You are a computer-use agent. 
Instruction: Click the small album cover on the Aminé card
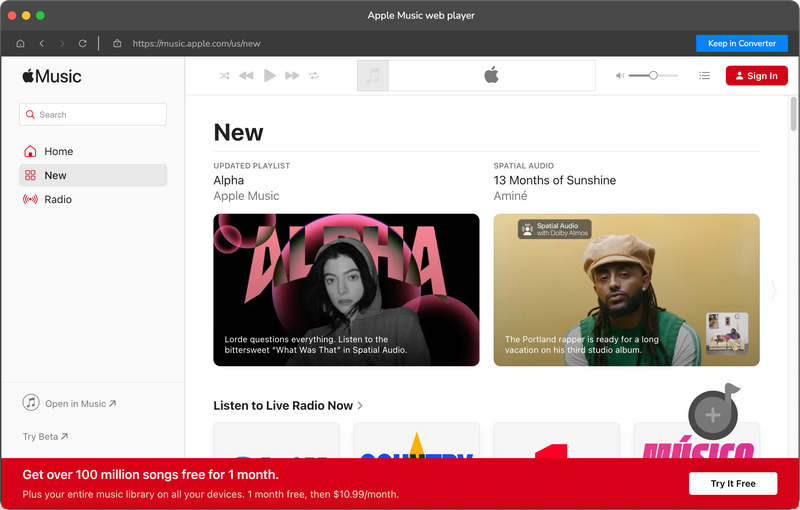[x=727, y=333]
